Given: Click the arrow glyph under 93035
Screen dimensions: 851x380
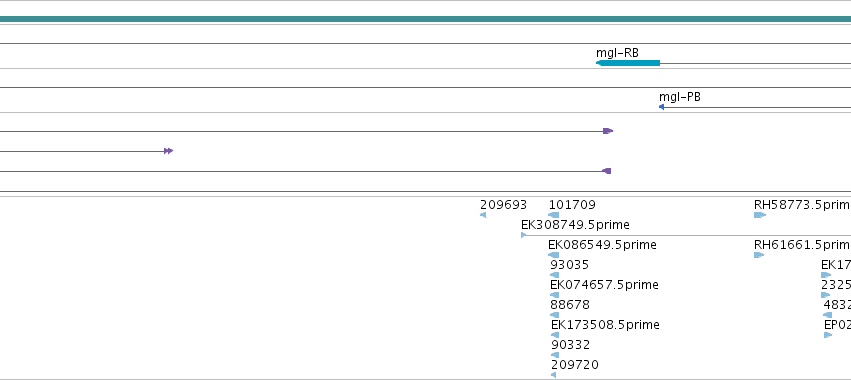Looking at the screenshot, I should 554,275.
